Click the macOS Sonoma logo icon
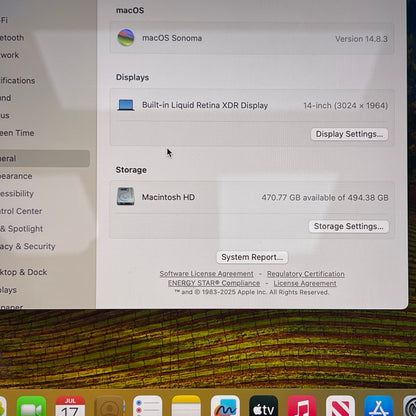416x416 pixels. (x=126, y=37)
